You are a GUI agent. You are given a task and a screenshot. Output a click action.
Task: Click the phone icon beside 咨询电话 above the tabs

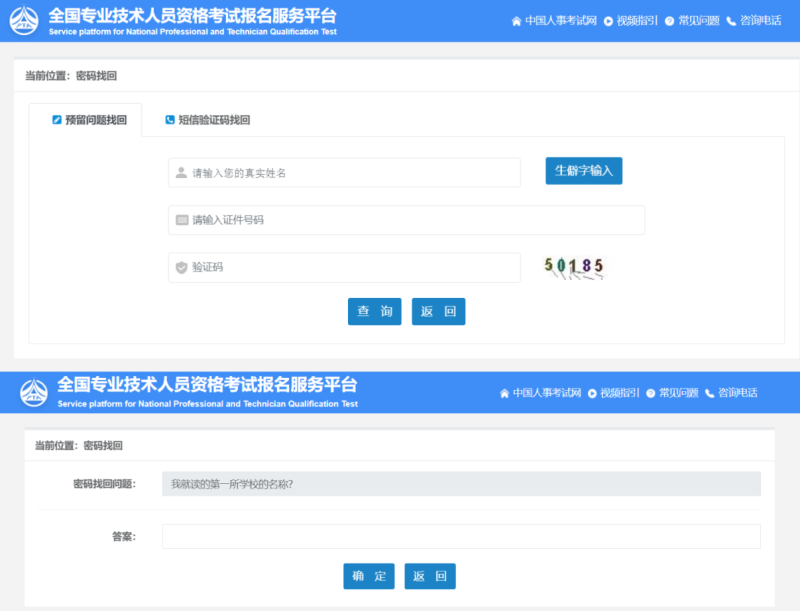click(731, 21)
